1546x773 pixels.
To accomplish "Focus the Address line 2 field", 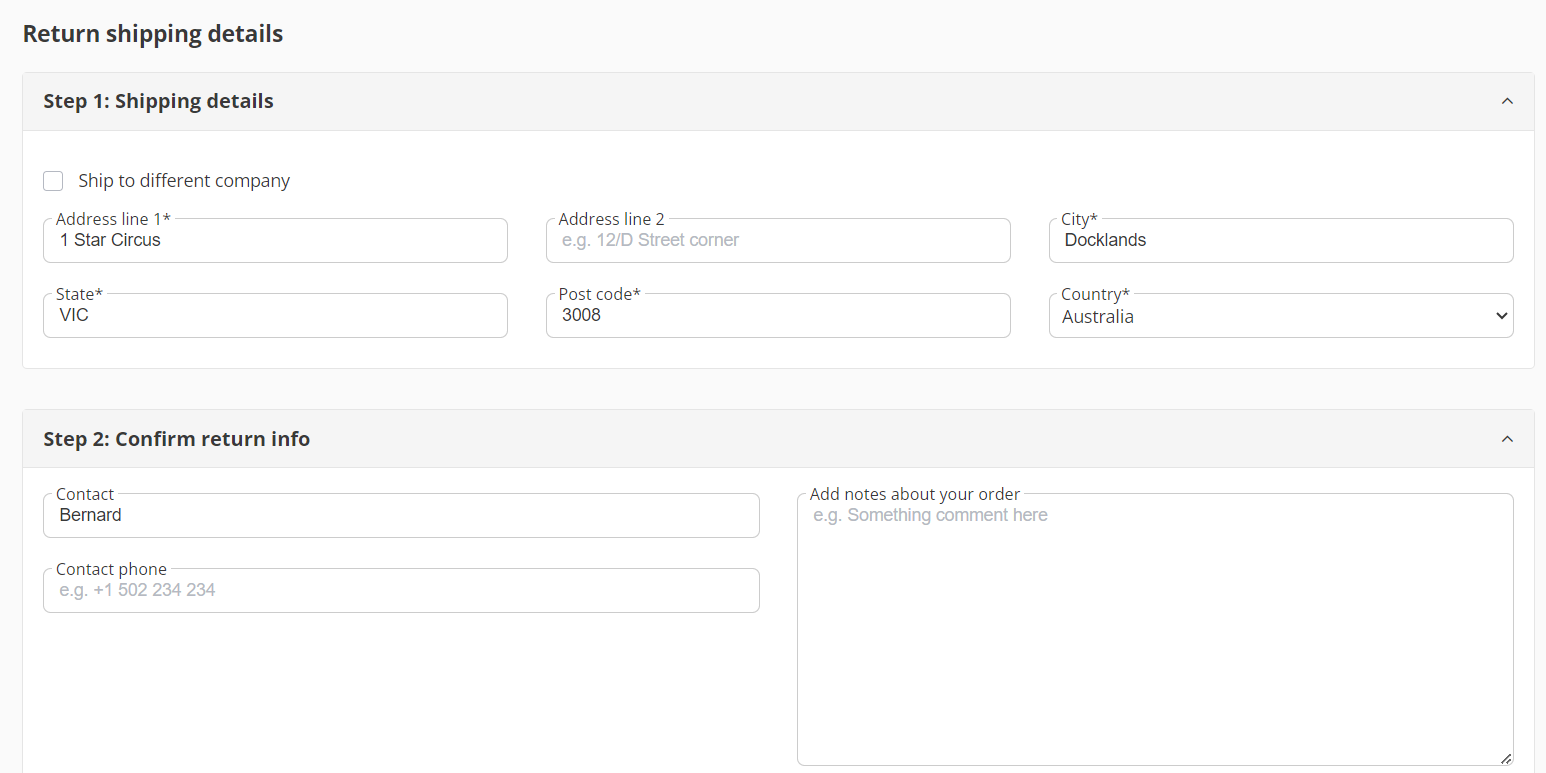I will coord(778,241).
